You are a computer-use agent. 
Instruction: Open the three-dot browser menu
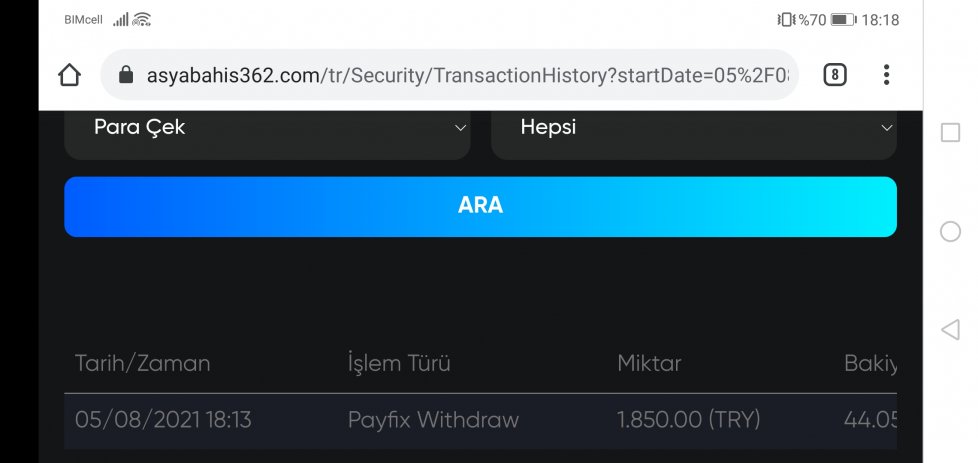(886, 75)
